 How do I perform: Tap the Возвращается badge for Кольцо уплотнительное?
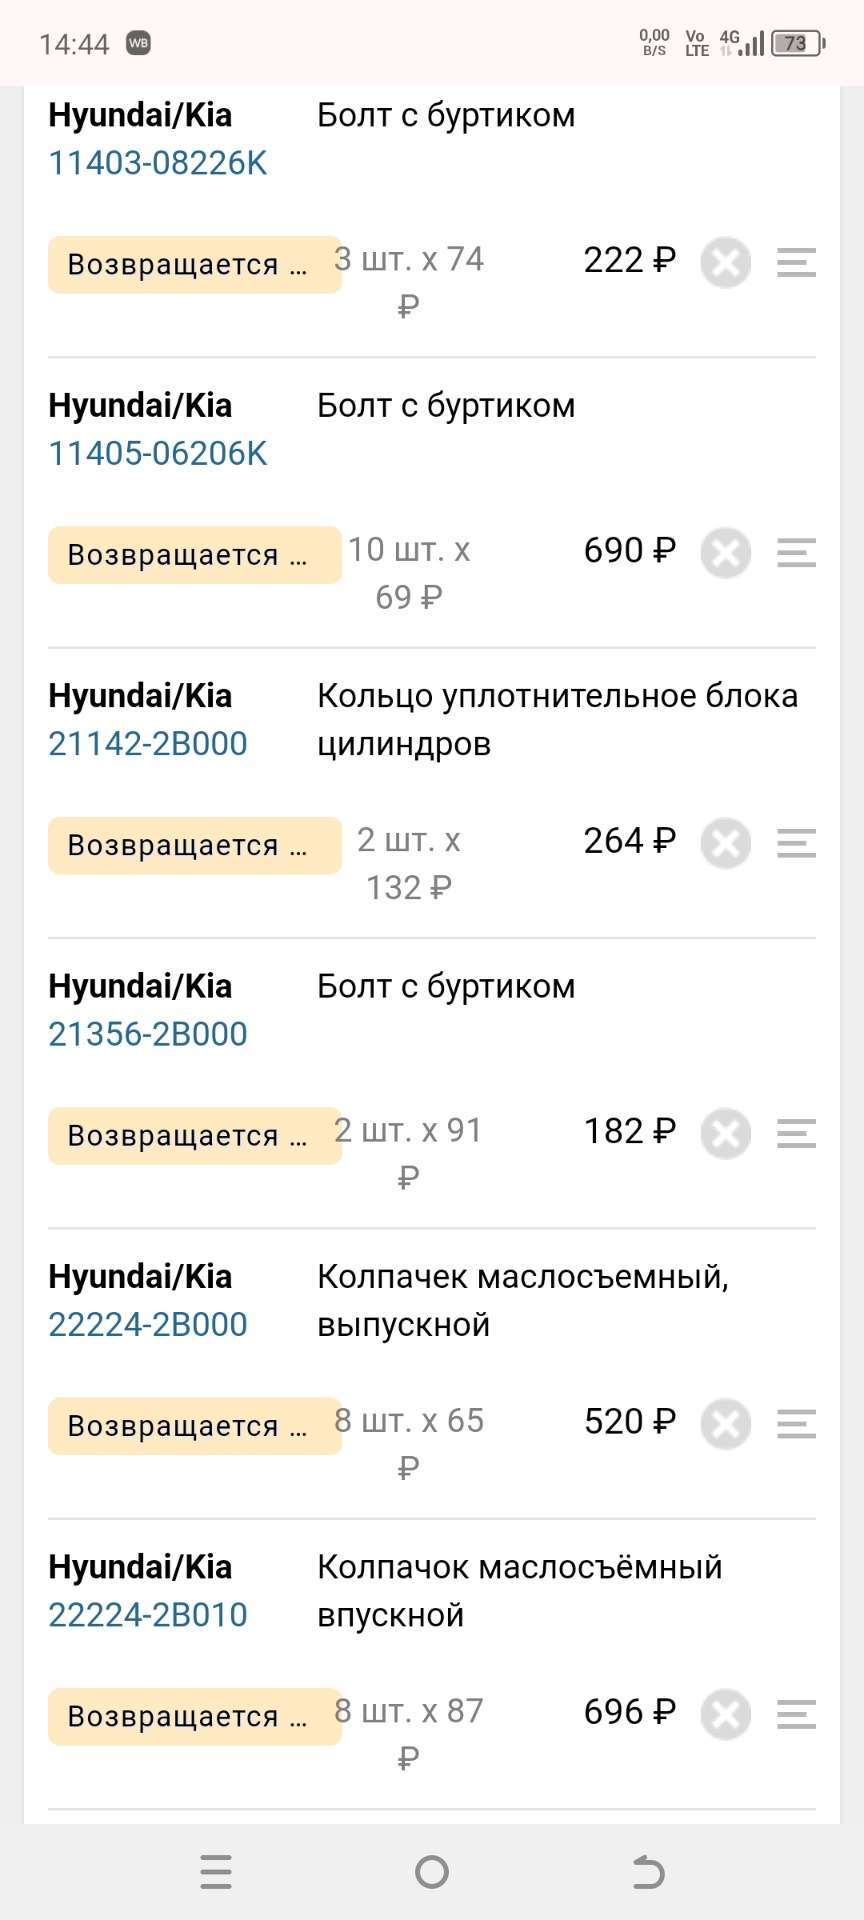[x=194, y=844]
